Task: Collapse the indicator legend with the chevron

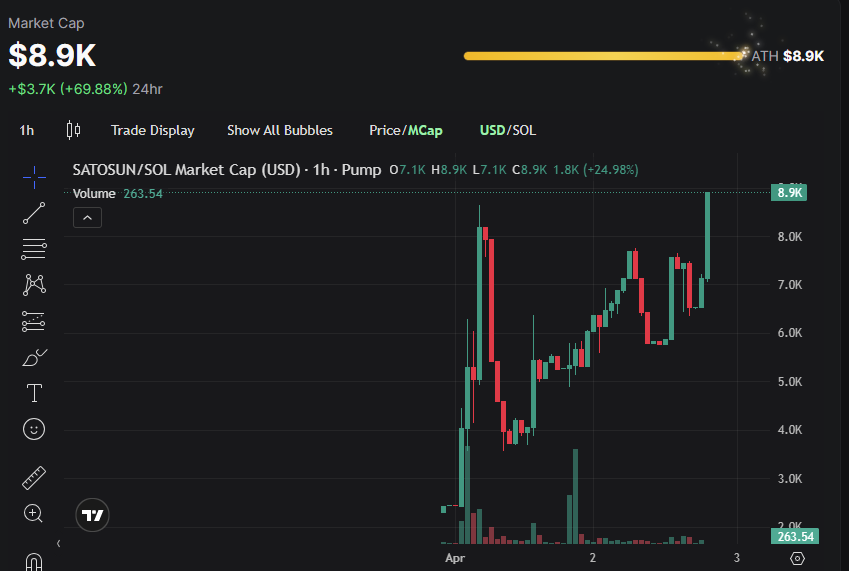Action: pyautogui.click(x=87, y=218)
